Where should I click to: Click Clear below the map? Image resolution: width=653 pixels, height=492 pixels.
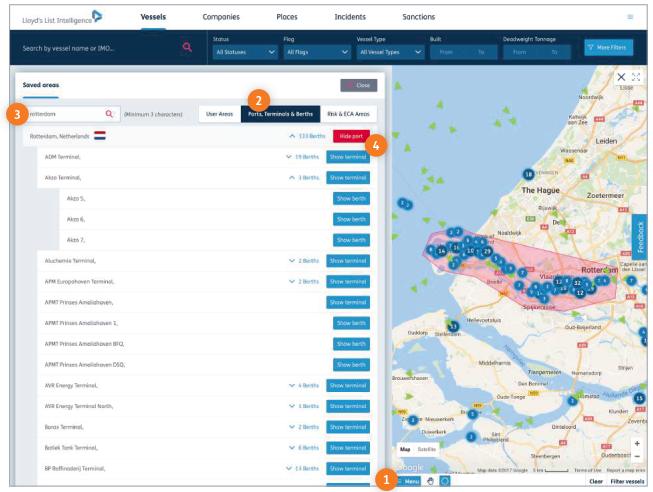[x=596, y=482]
